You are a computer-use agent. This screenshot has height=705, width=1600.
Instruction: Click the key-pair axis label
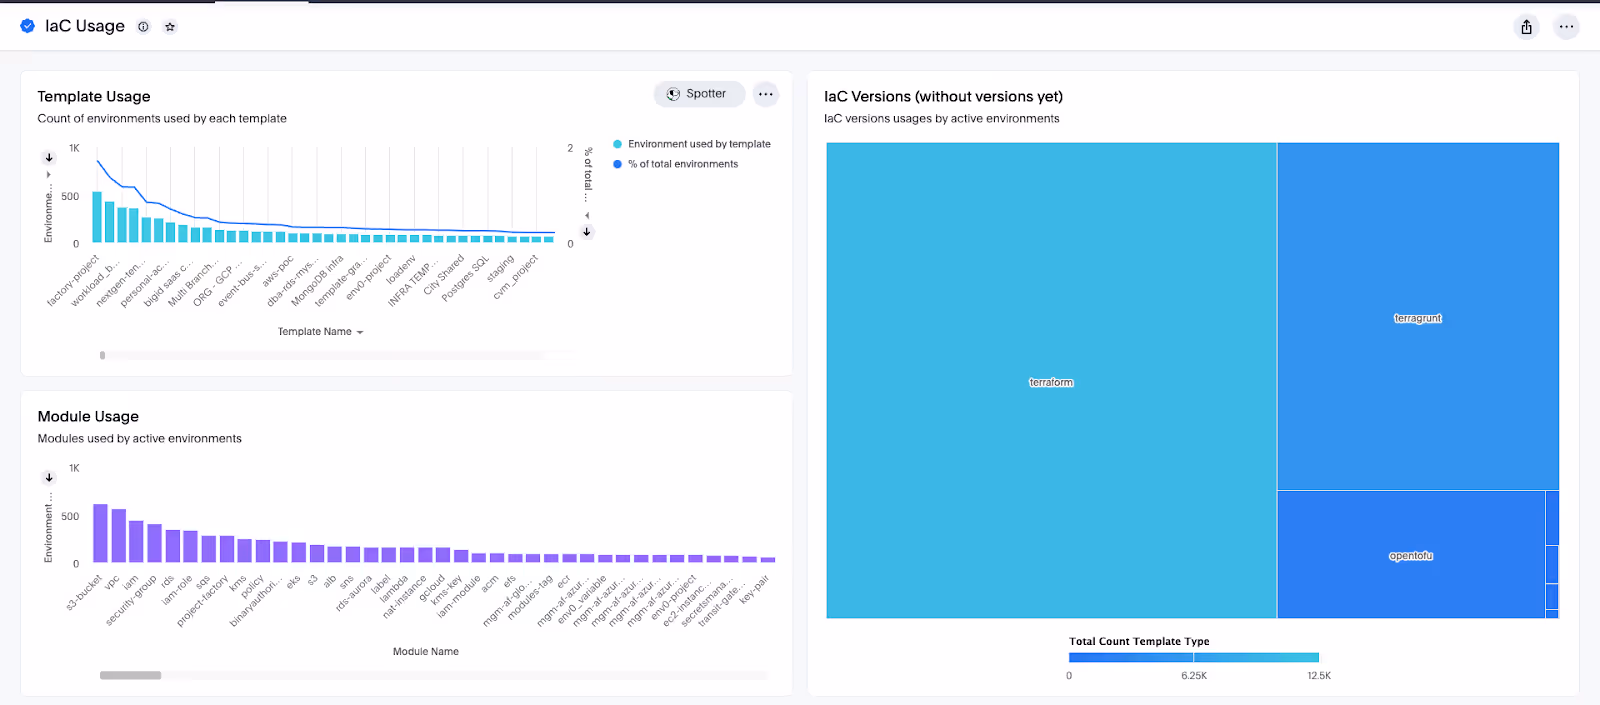pos(754,588)
